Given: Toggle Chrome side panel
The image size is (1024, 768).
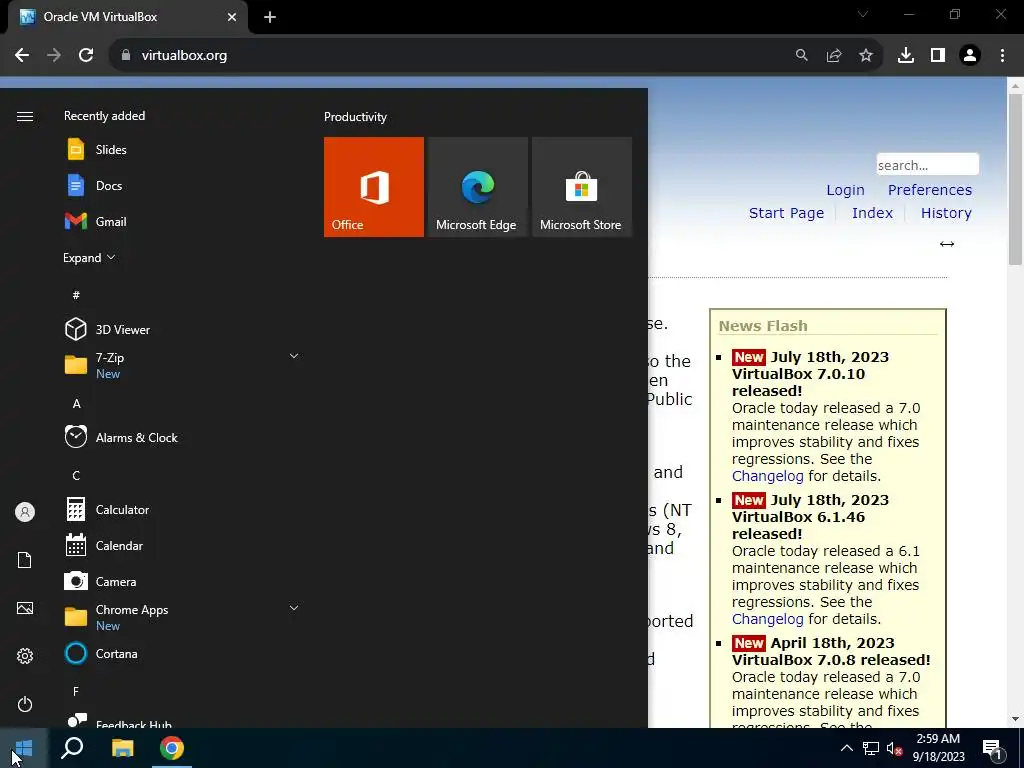Looking at the screenshot, I should (938, 56).
